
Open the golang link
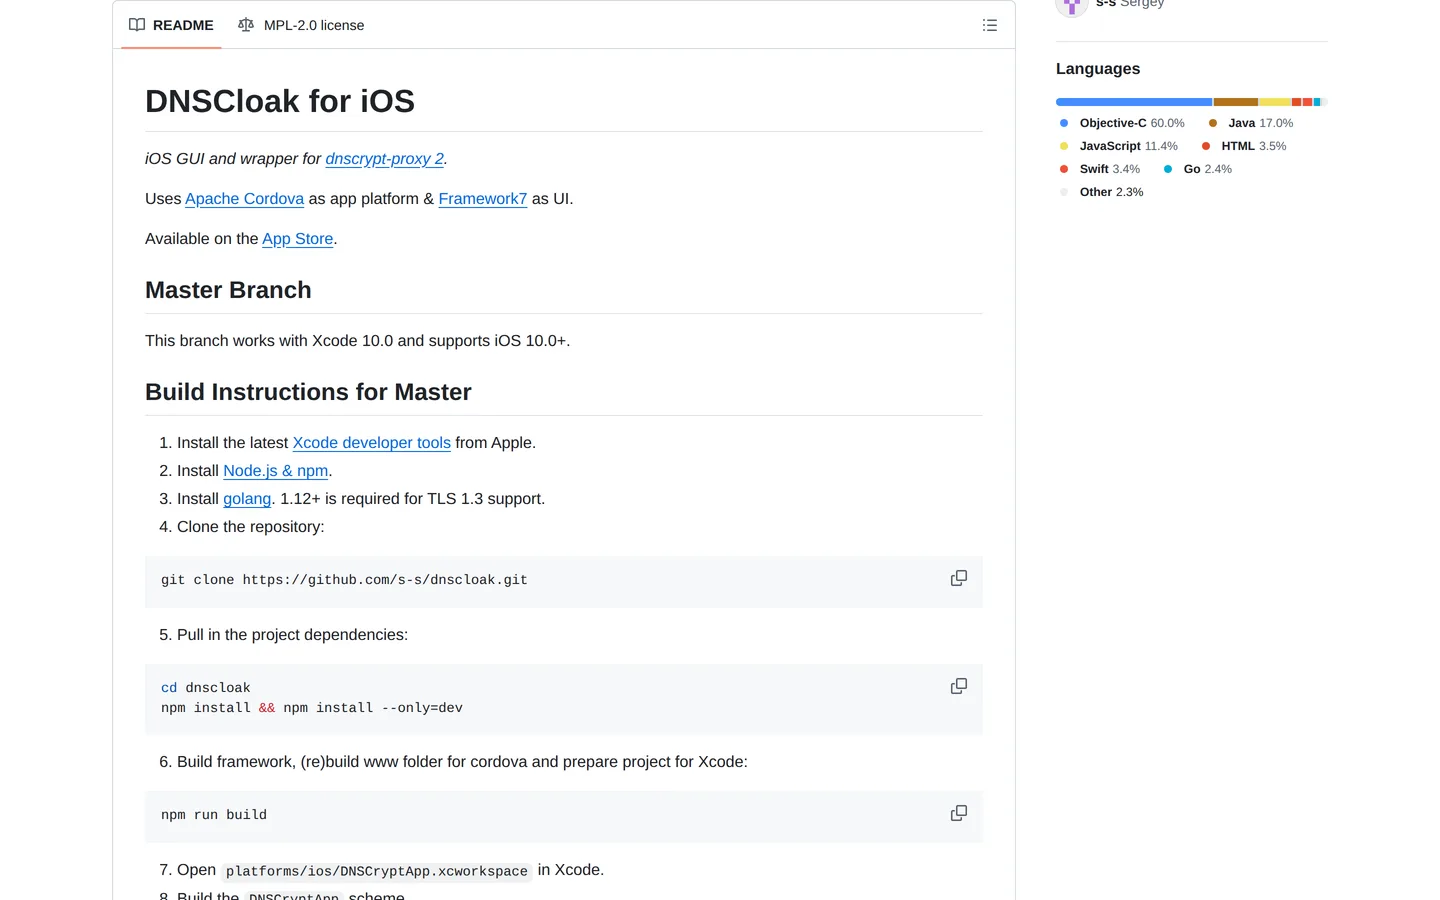pyautogui.click(x=247, y=499)
